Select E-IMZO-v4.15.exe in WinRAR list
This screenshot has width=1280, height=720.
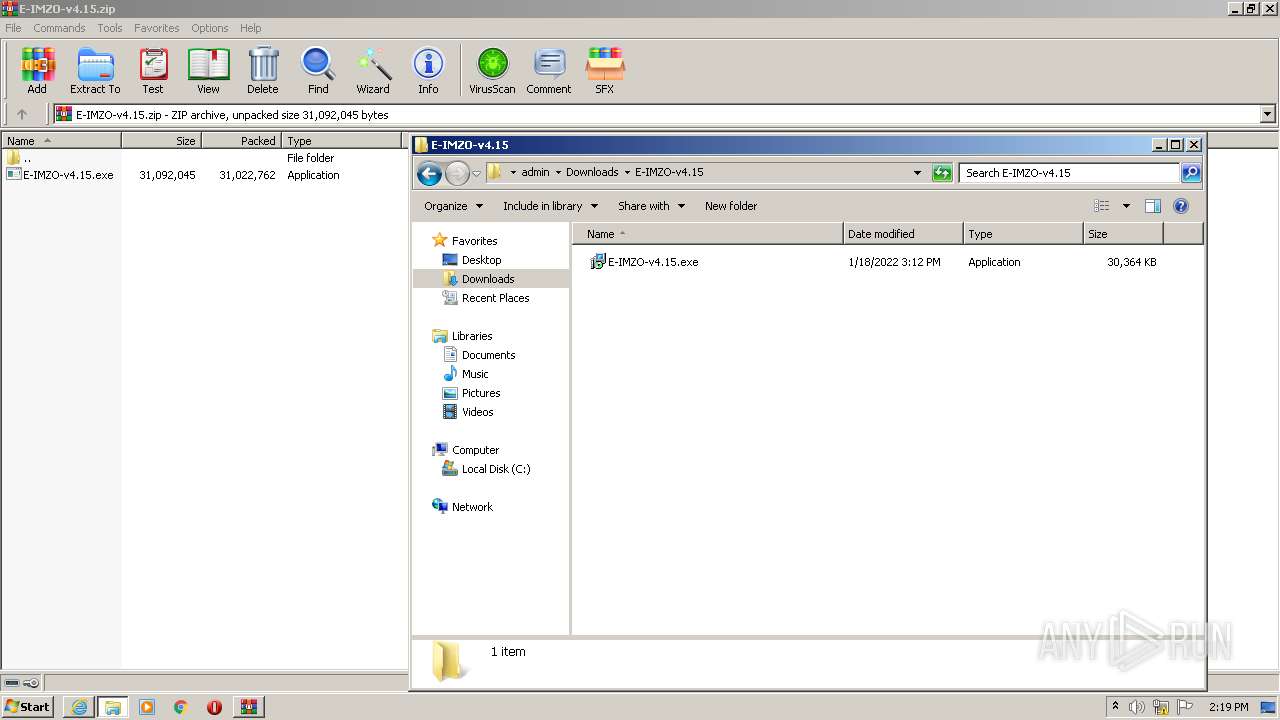(x=68, y=175)
